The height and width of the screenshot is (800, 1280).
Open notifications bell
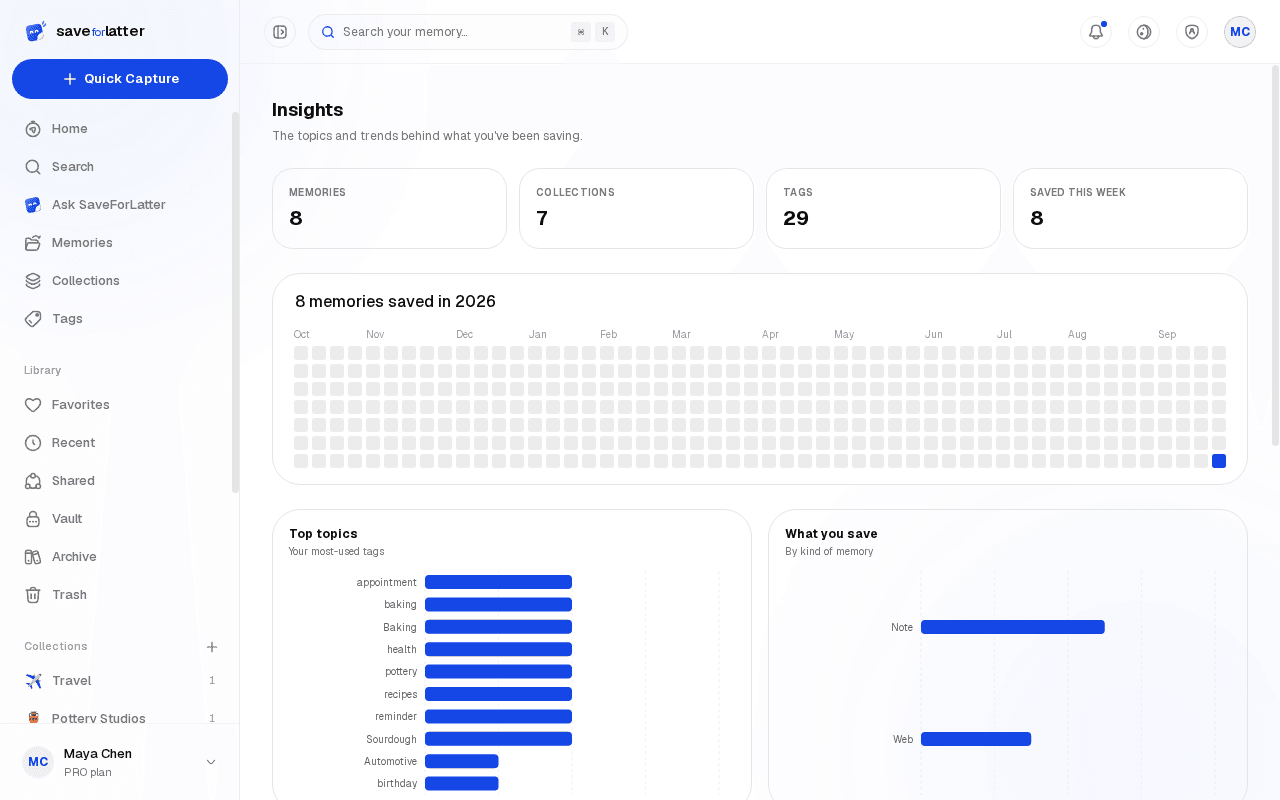coord(1096,32)
